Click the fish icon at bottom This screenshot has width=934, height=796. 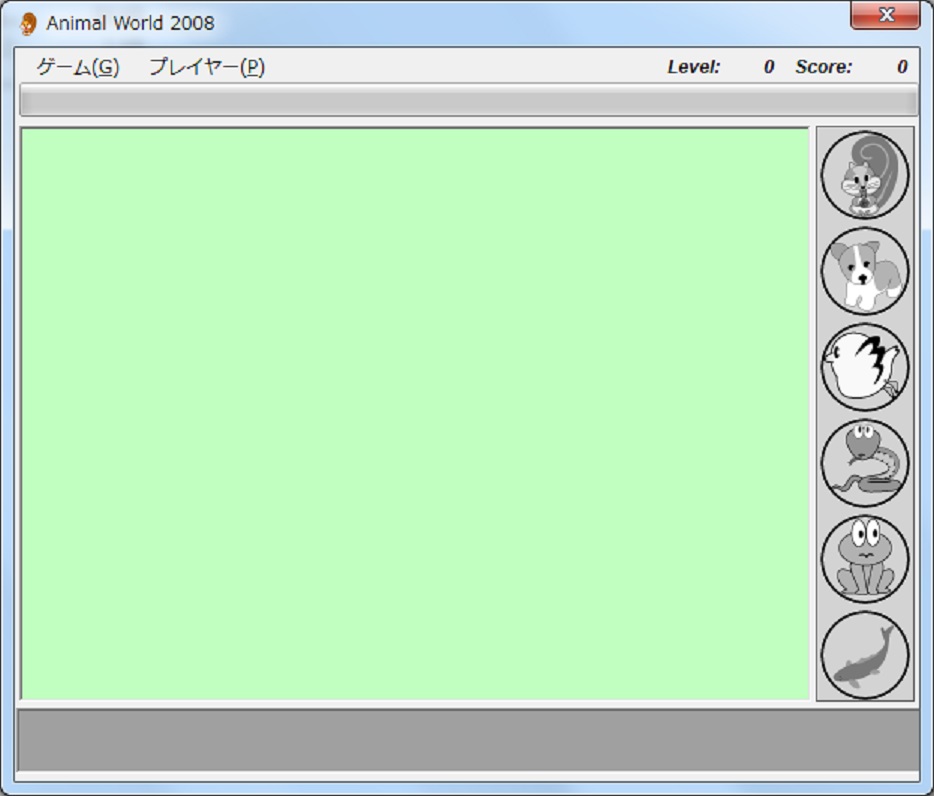click(865, 655)
